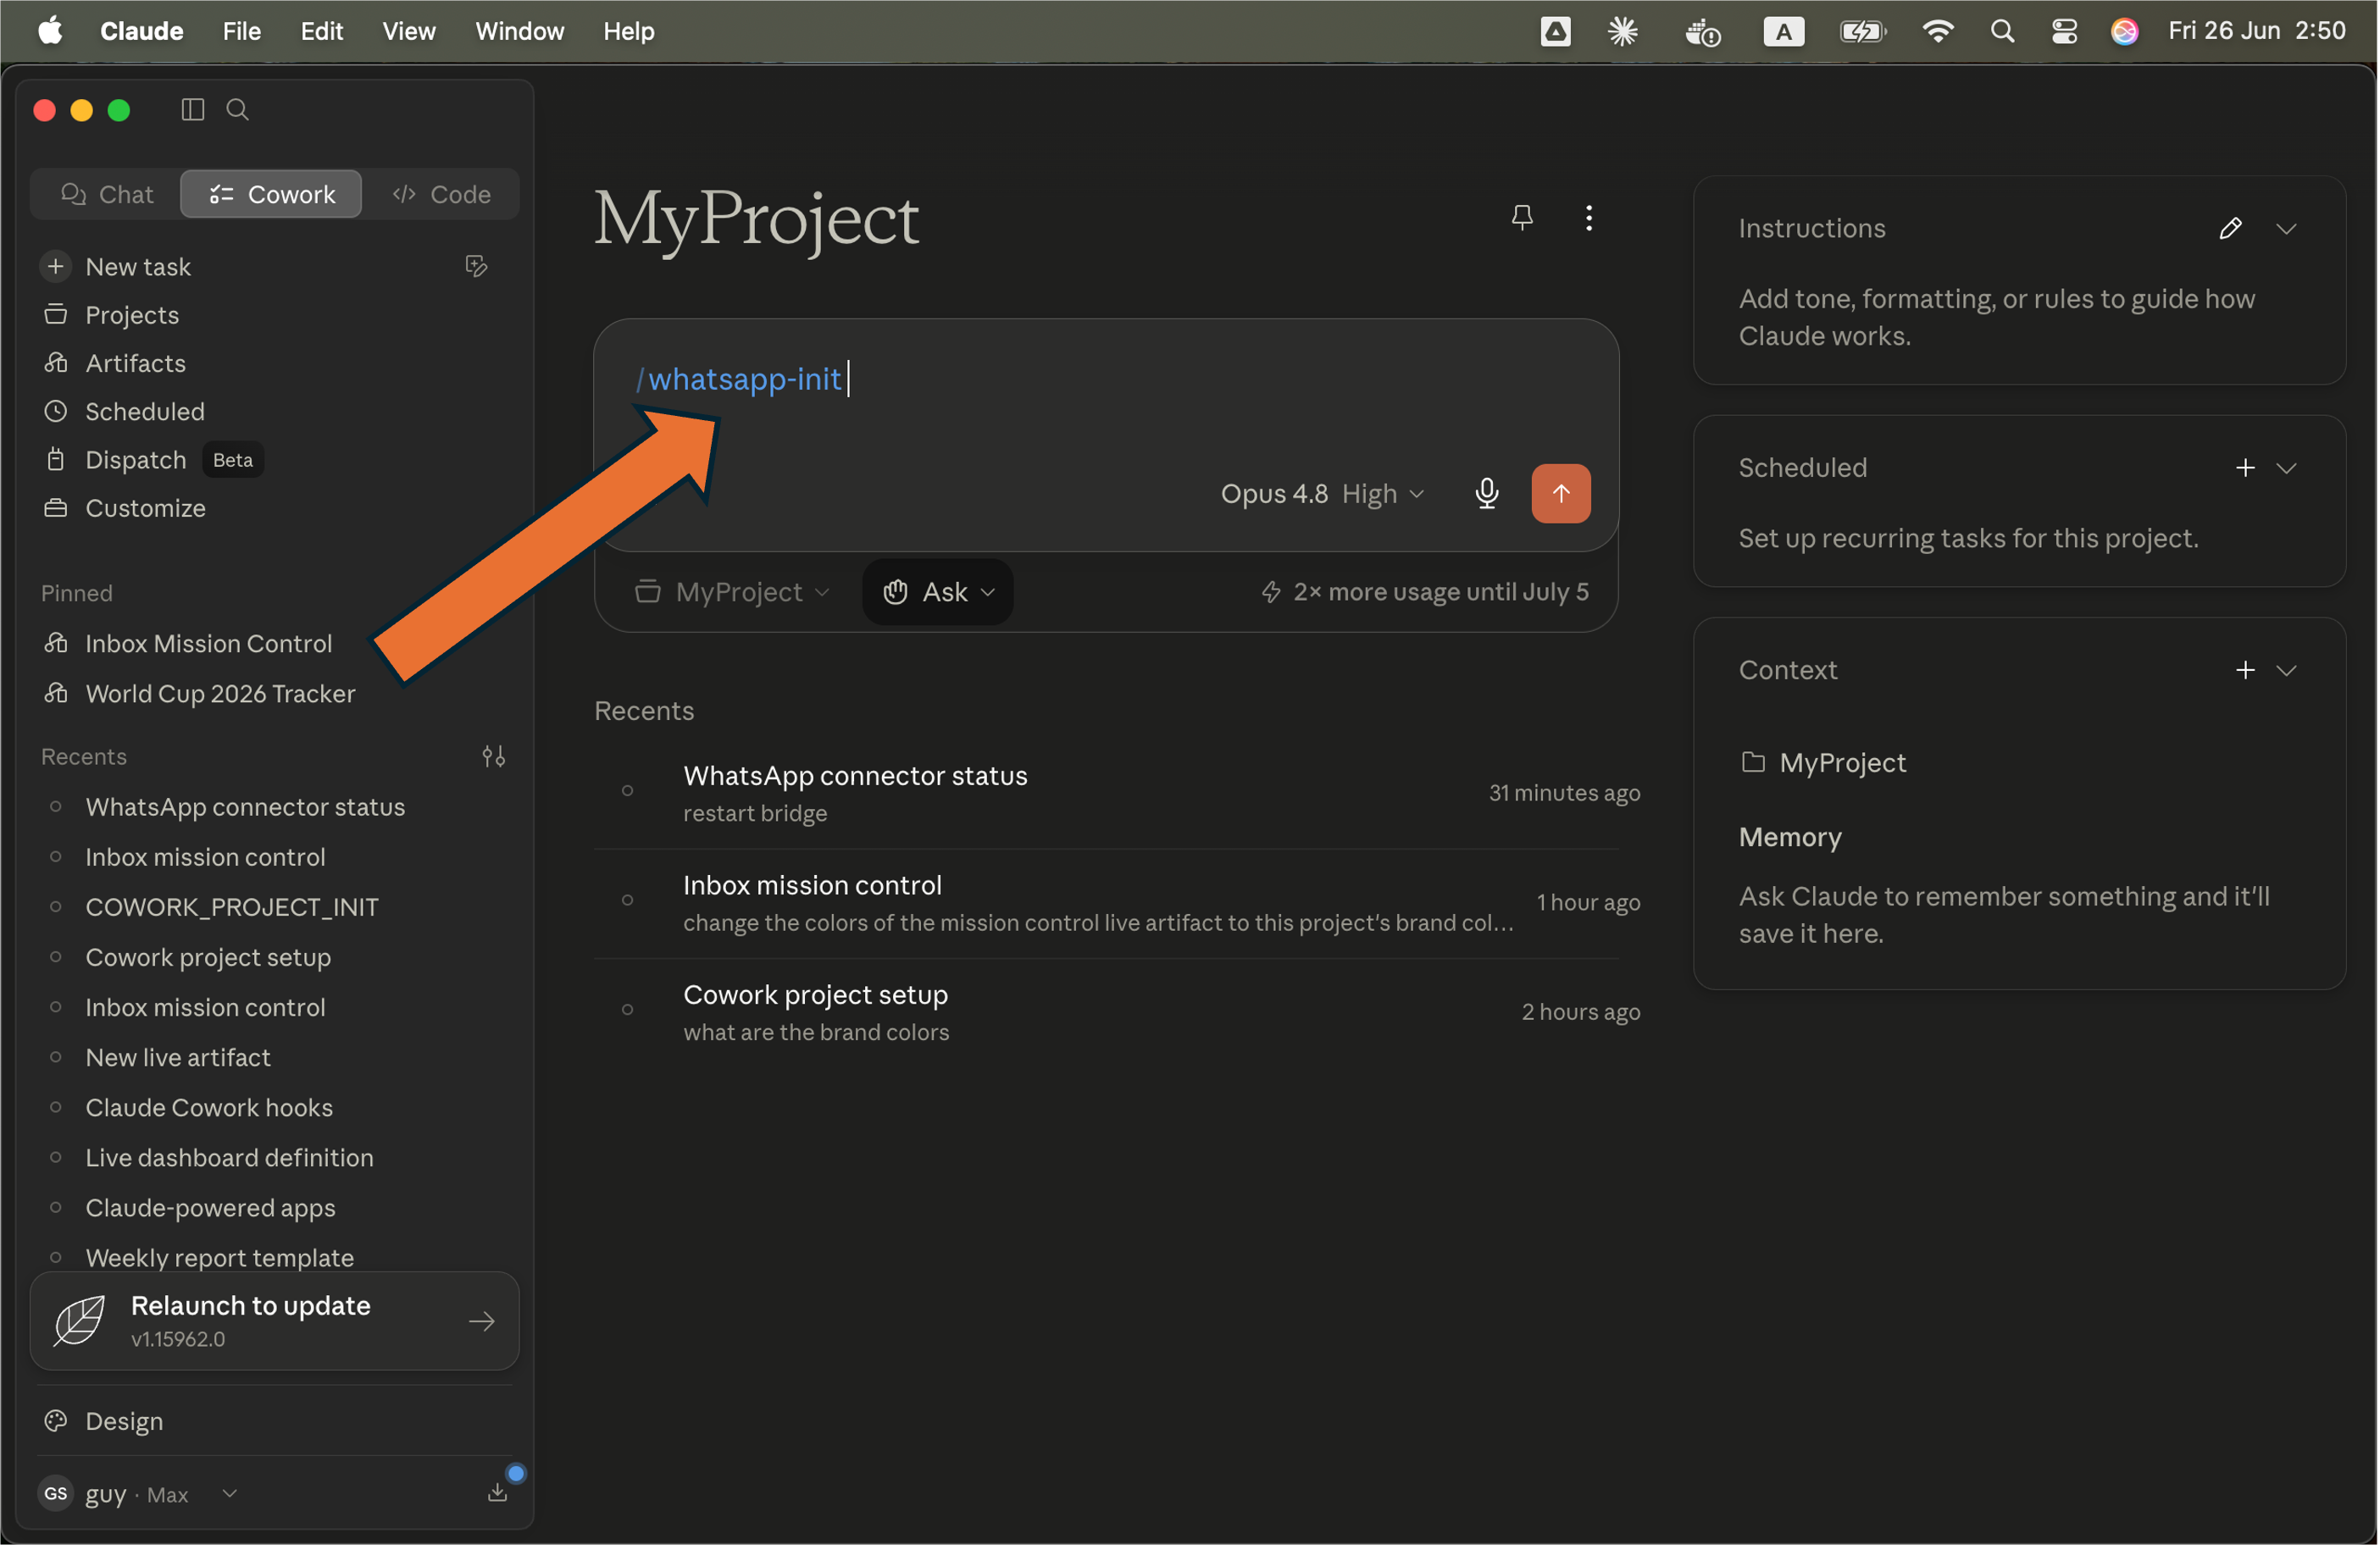The height and width of the screenshot is (1545, 2380).
Task: Collapse the Context panel
Action: pos(2286,670)
